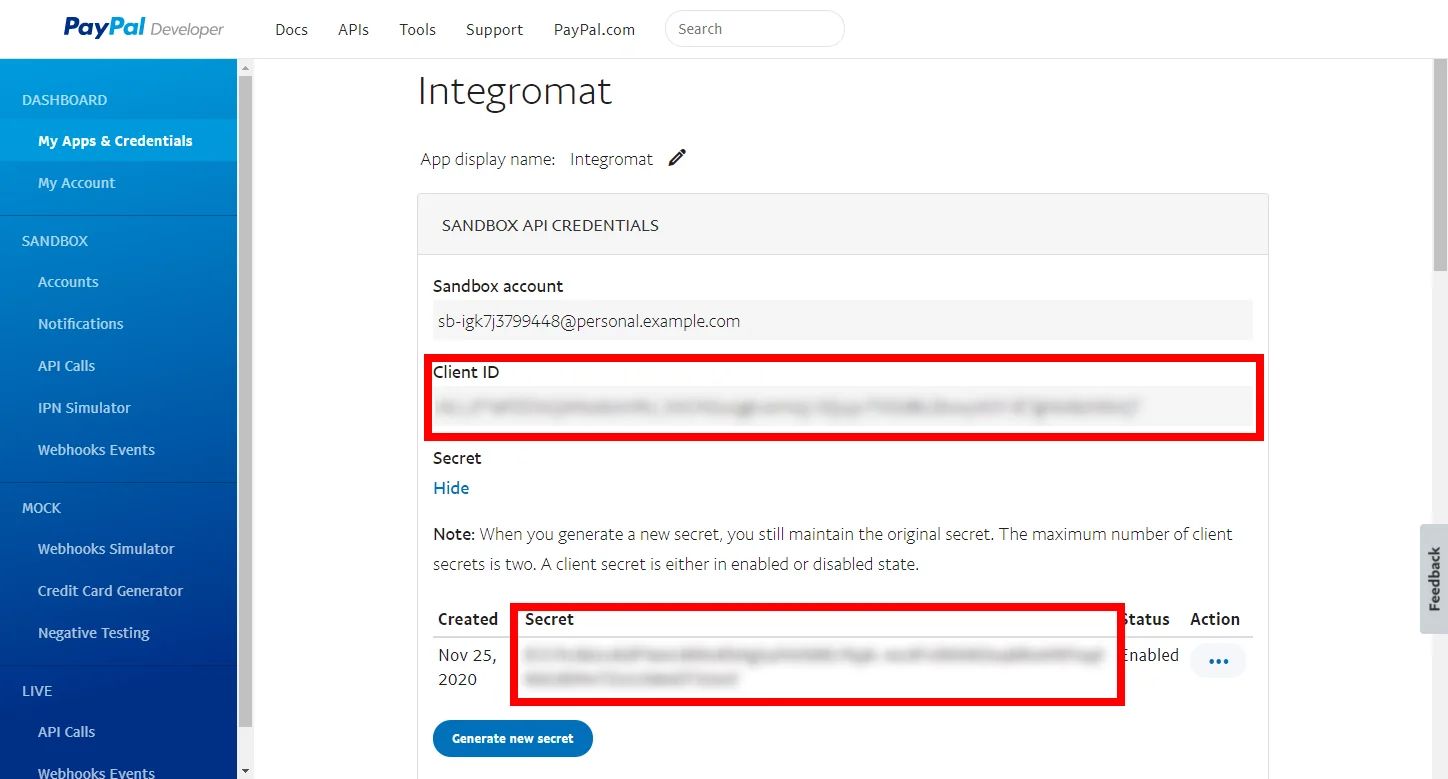
Task: Click the Client ID field
Action: (x=842, y=407)
